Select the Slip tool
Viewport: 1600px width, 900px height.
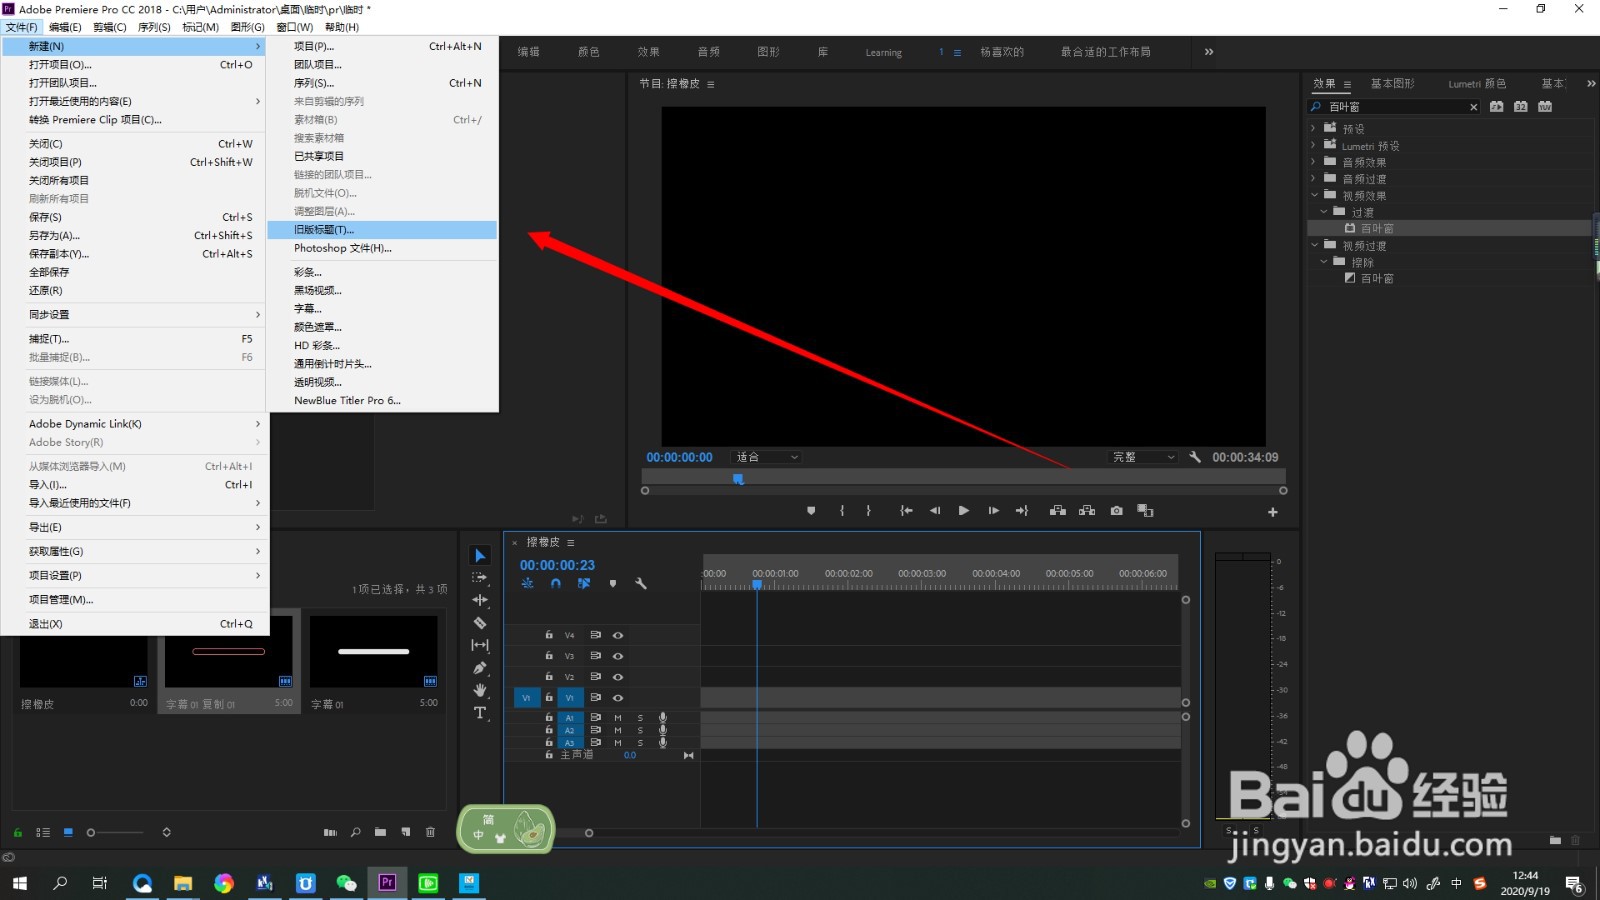point(480,645)
